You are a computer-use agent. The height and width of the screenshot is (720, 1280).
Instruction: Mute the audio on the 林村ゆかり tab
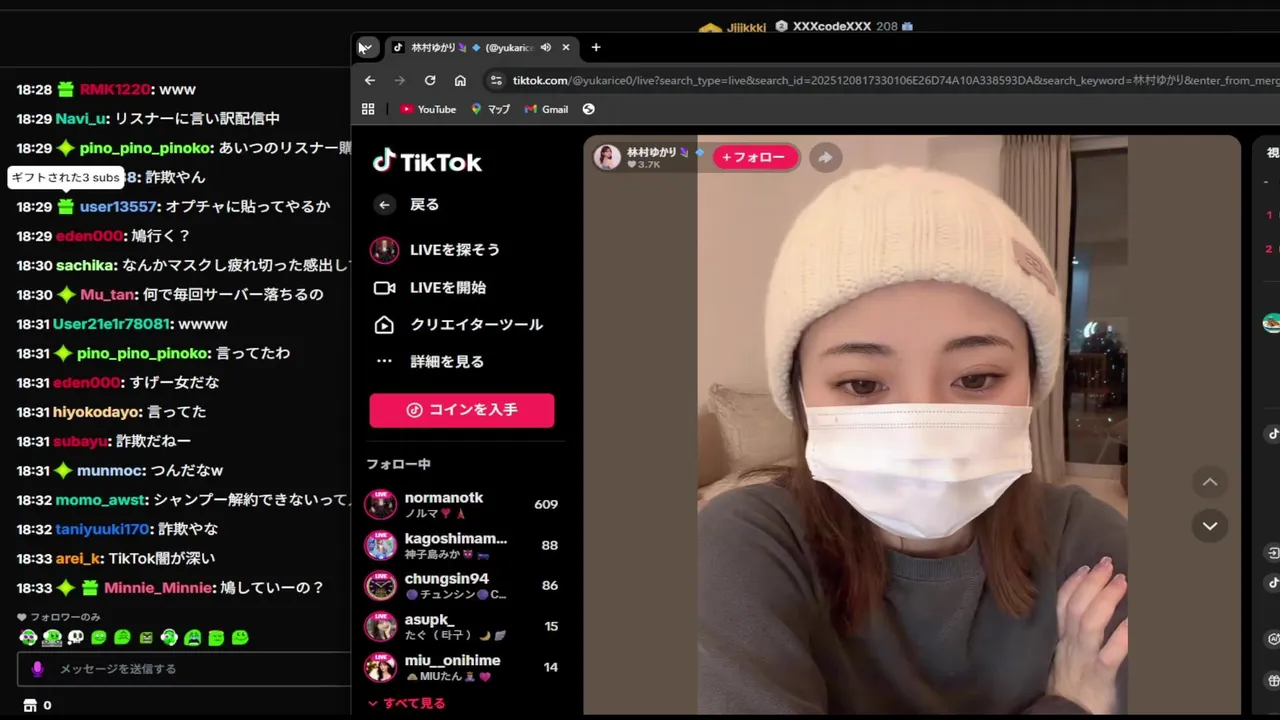(x=546, y=47)
